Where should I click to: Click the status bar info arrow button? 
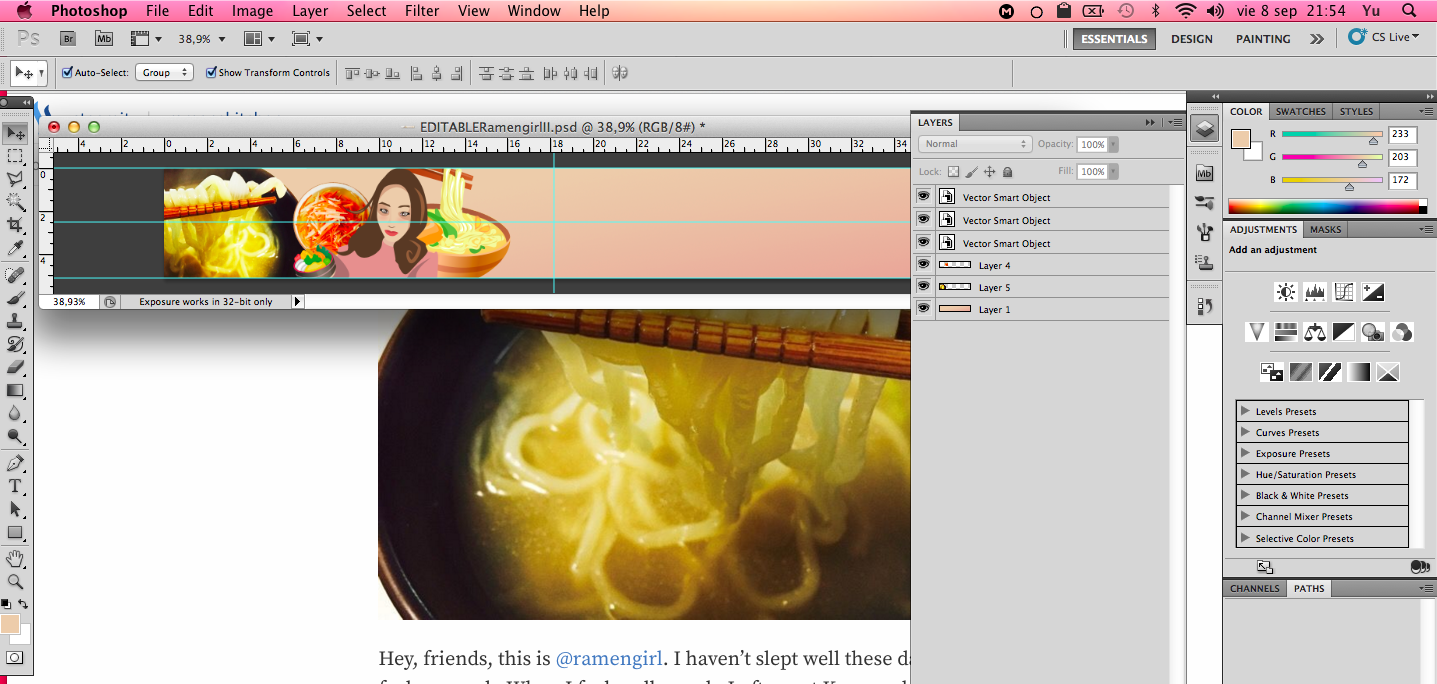pos(297,301)
